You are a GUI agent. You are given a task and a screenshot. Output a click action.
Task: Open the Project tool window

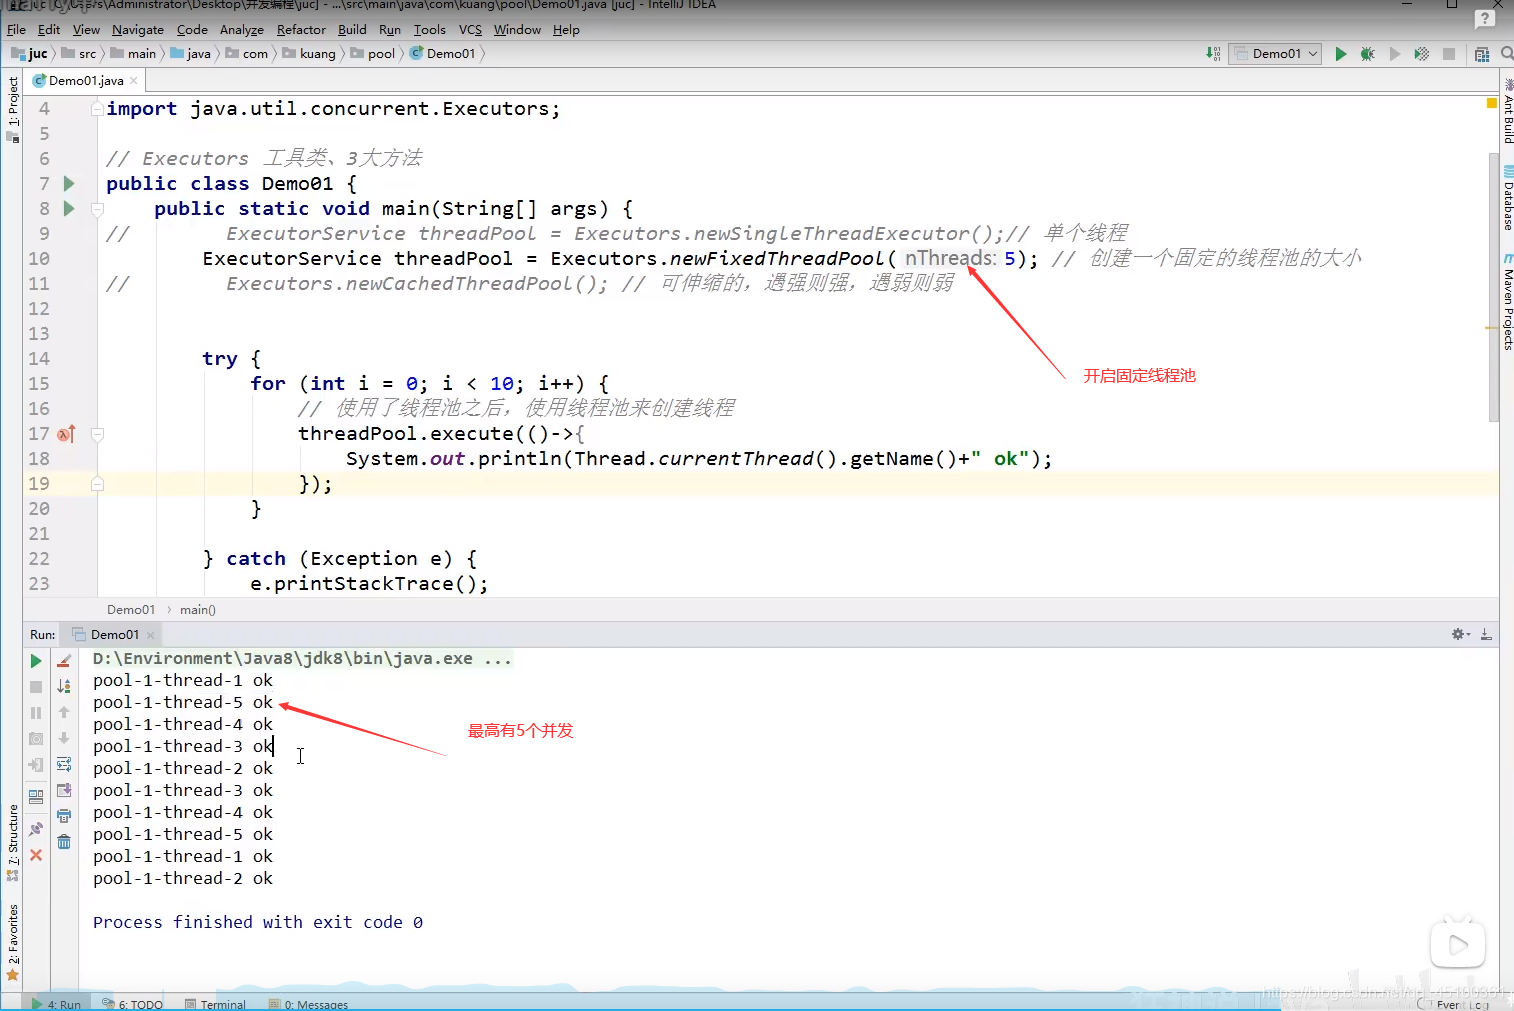click(x=12, y=109)
